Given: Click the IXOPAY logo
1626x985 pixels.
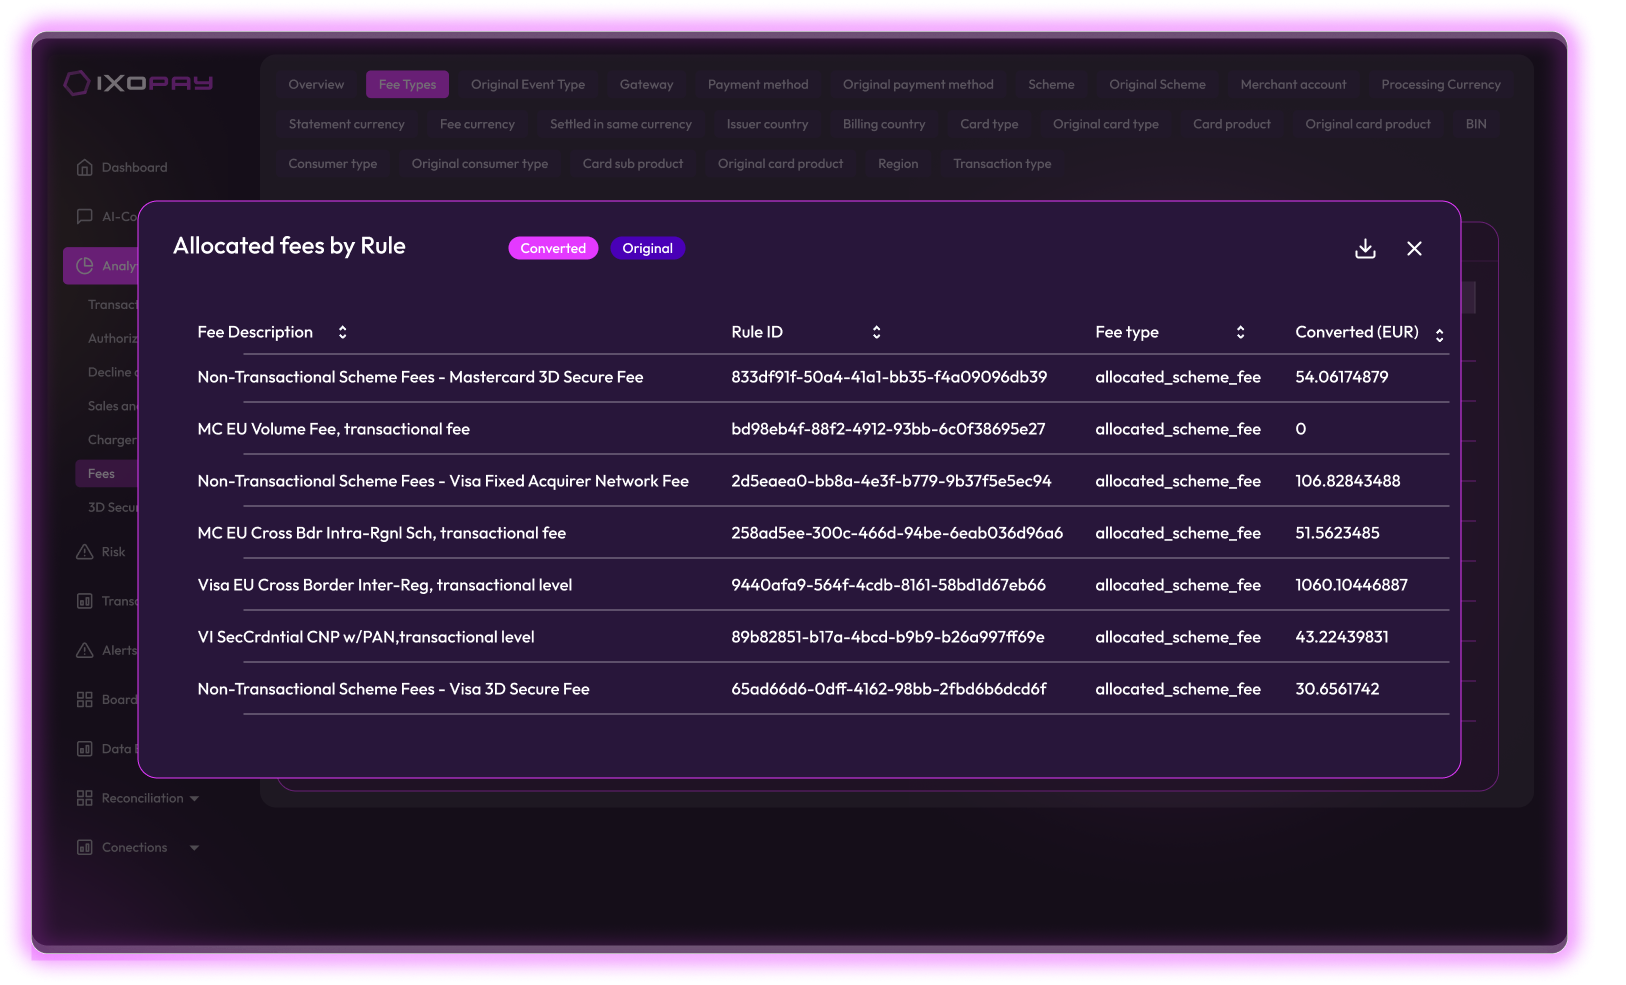Looking at the screenshot, I should 139,83.
